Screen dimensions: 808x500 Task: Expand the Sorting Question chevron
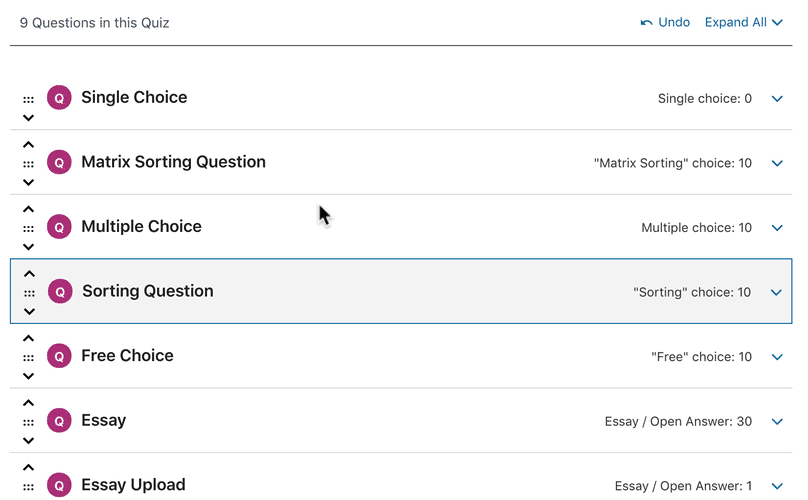pos(776,293)
